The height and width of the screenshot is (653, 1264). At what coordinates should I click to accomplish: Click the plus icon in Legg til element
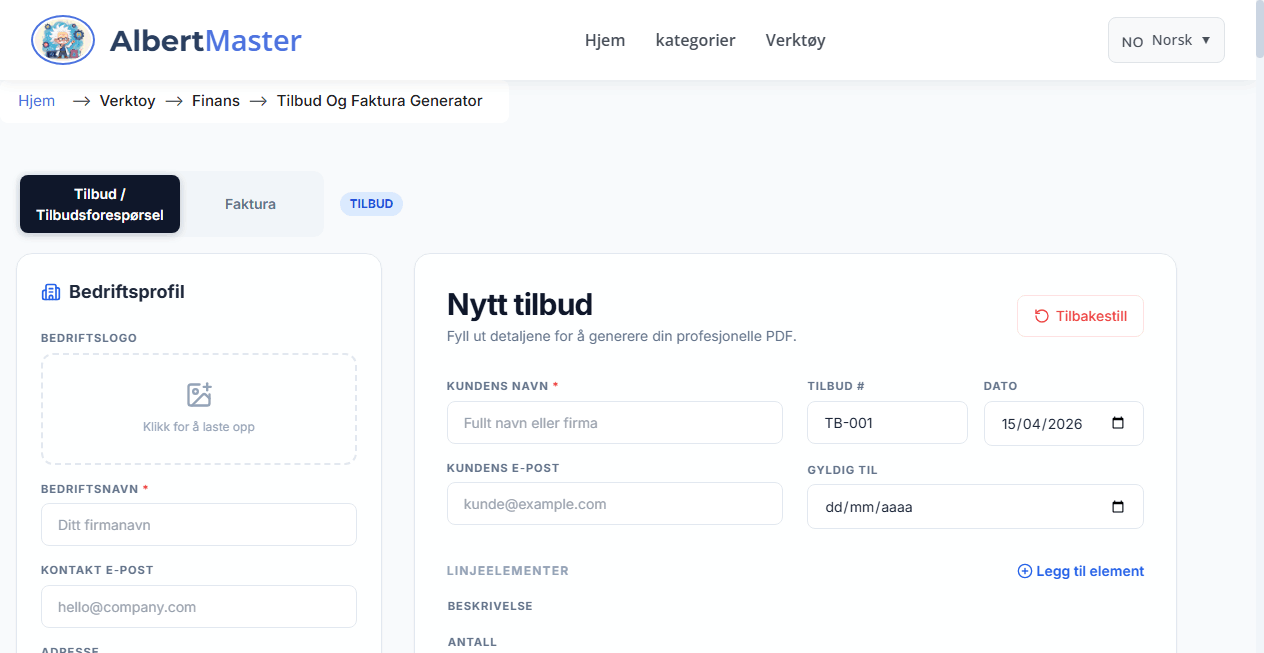click(1024, 571)
